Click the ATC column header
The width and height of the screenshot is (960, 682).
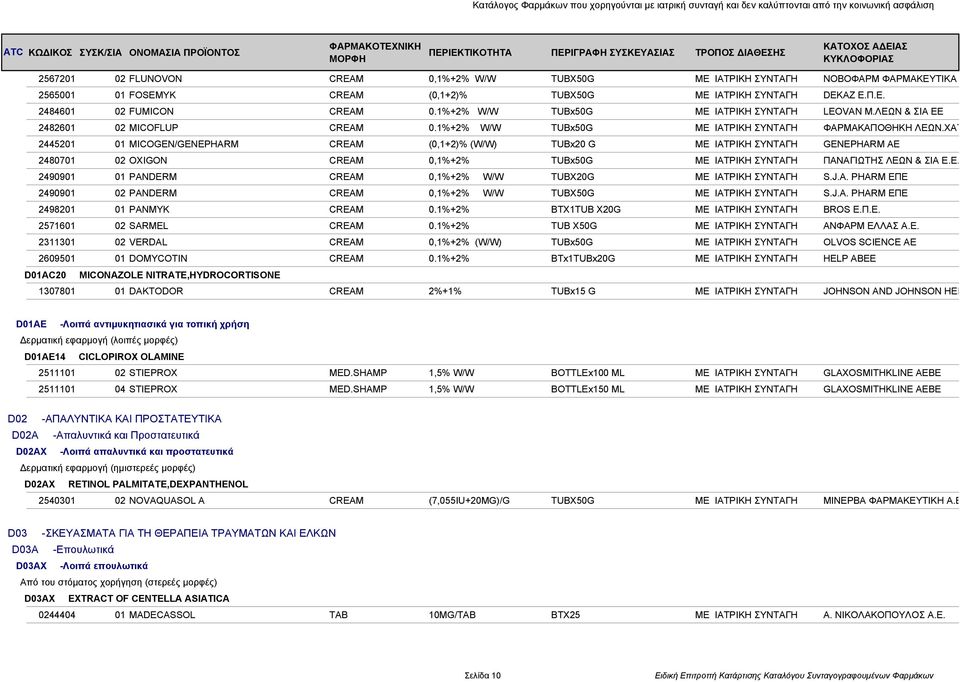click(x=13, y=52)
